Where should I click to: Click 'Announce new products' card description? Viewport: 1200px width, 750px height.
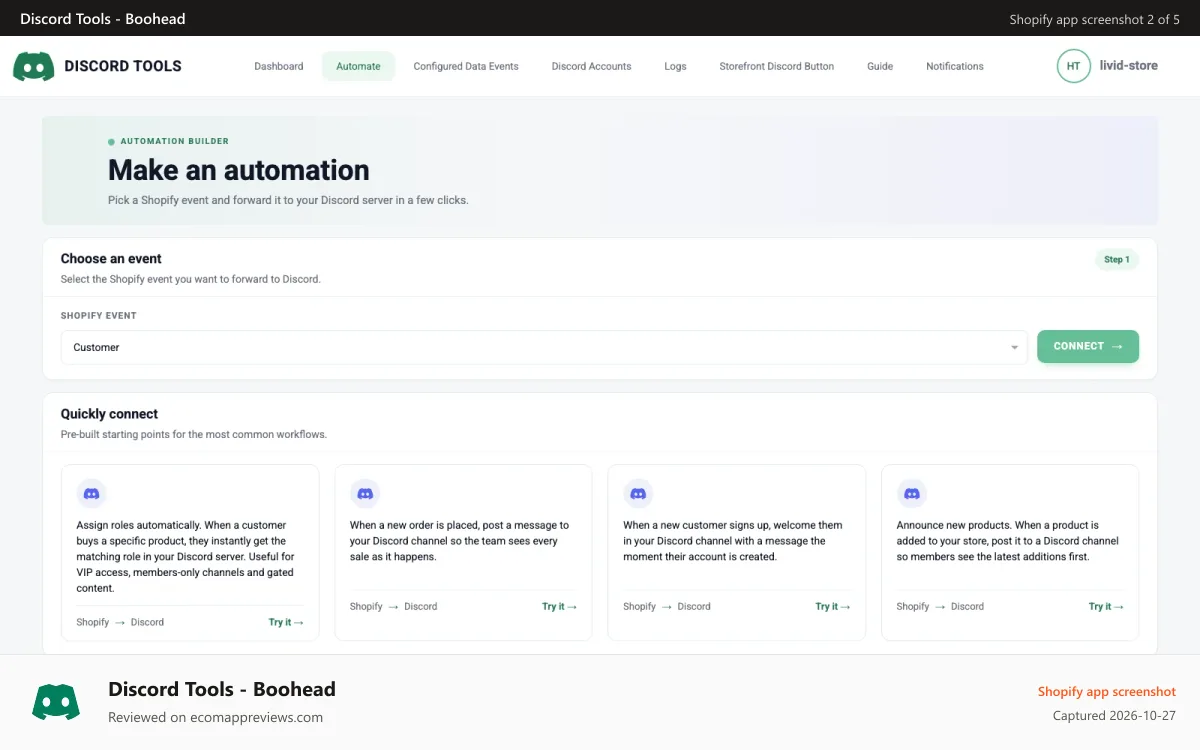(1008, 541)
